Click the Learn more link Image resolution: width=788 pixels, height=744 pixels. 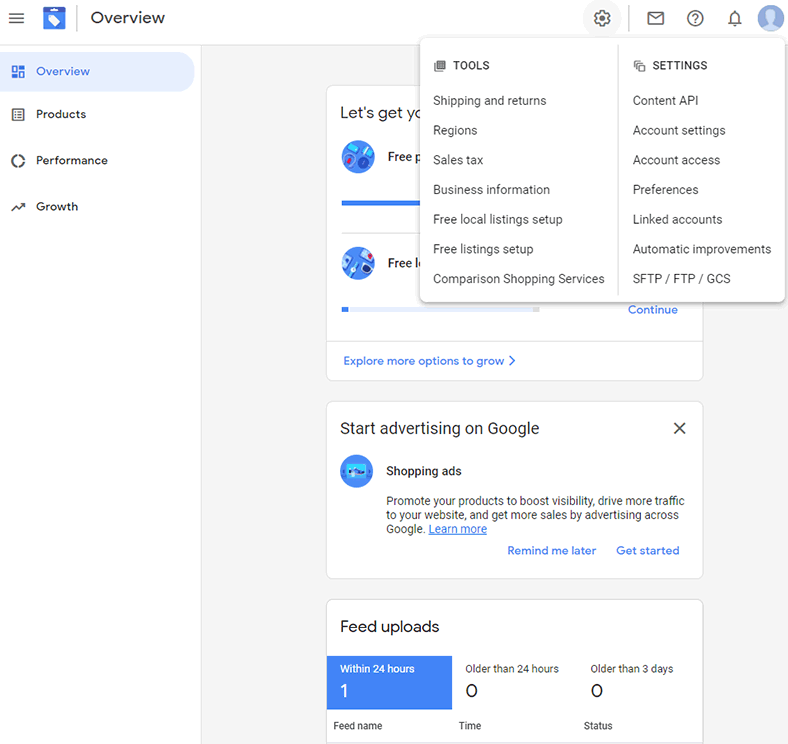click(x=457, y=529)
